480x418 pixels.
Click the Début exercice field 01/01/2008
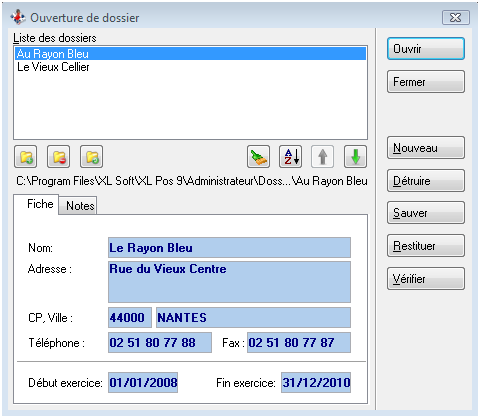click(143, 382)
